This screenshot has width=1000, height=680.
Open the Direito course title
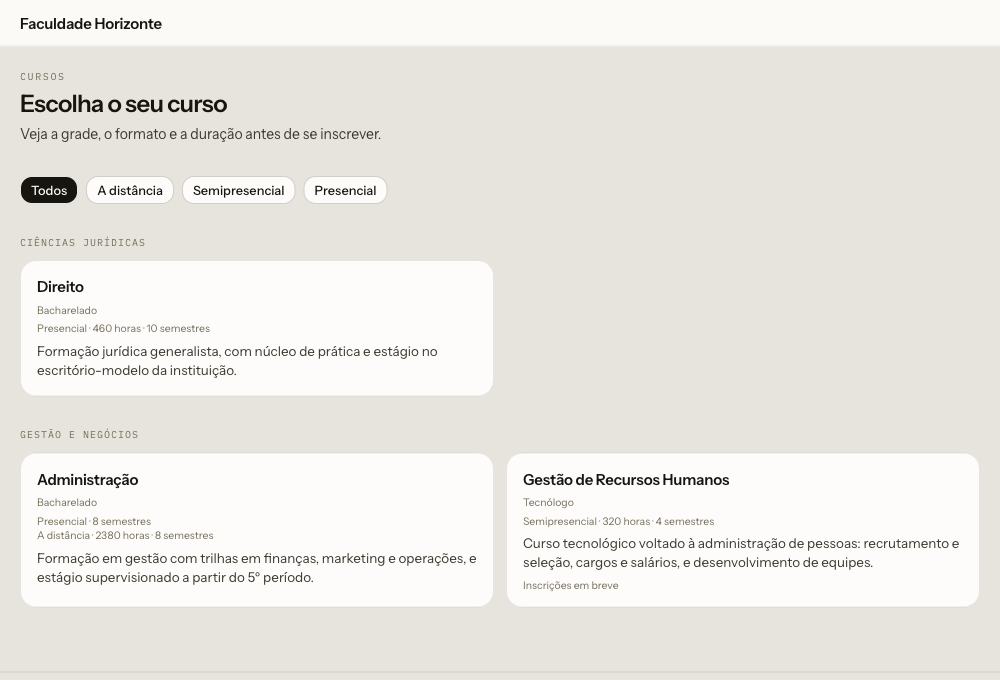(x=61, y=287)
